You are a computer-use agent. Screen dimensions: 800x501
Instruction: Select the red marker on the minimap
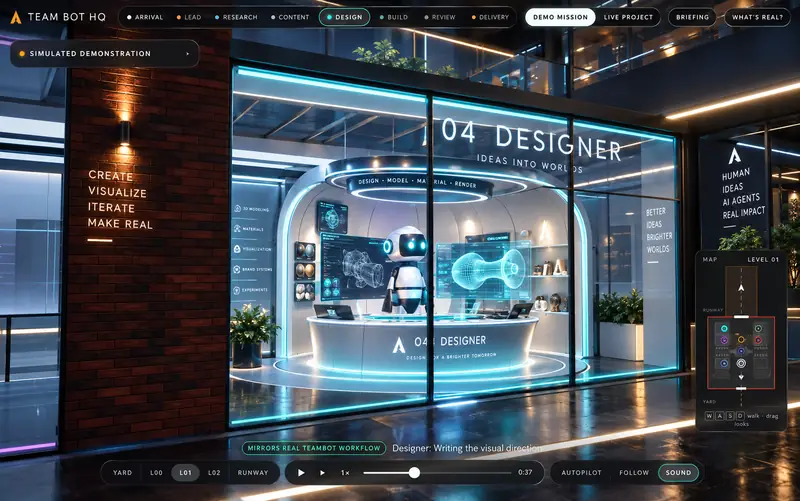pos(758,340)
